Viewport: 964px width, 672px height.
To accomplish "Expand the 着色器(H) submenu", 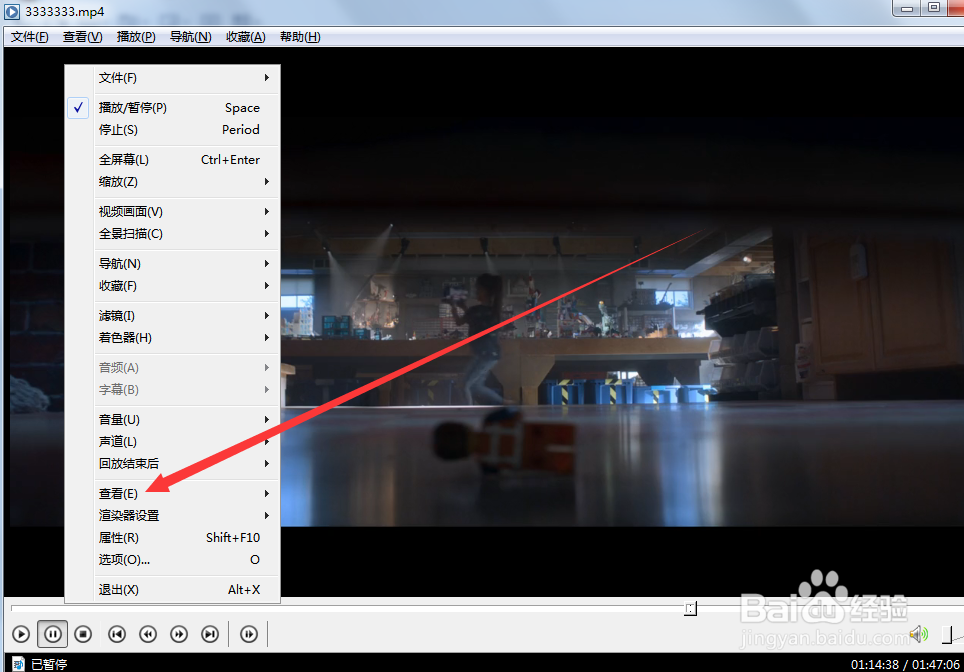I will coord(172,338).
